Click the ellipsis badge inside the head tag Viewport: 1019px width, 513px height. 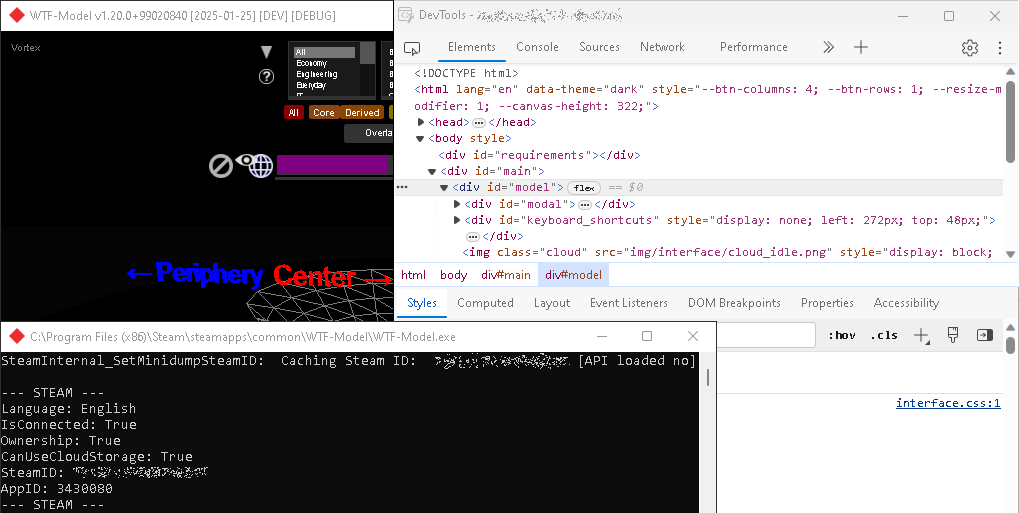tap(478, 122)
